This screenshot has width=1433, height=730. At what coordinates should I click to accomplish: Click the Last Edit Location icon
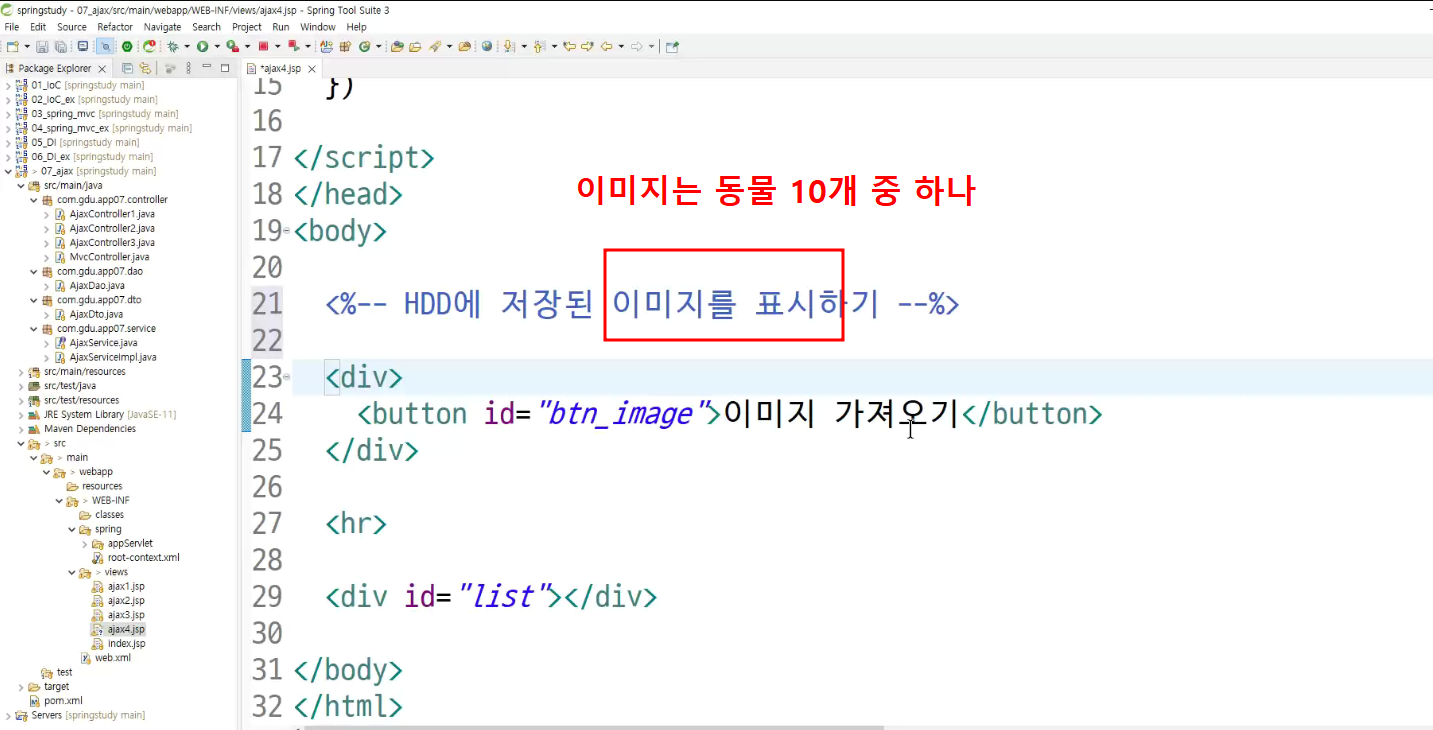569,46
